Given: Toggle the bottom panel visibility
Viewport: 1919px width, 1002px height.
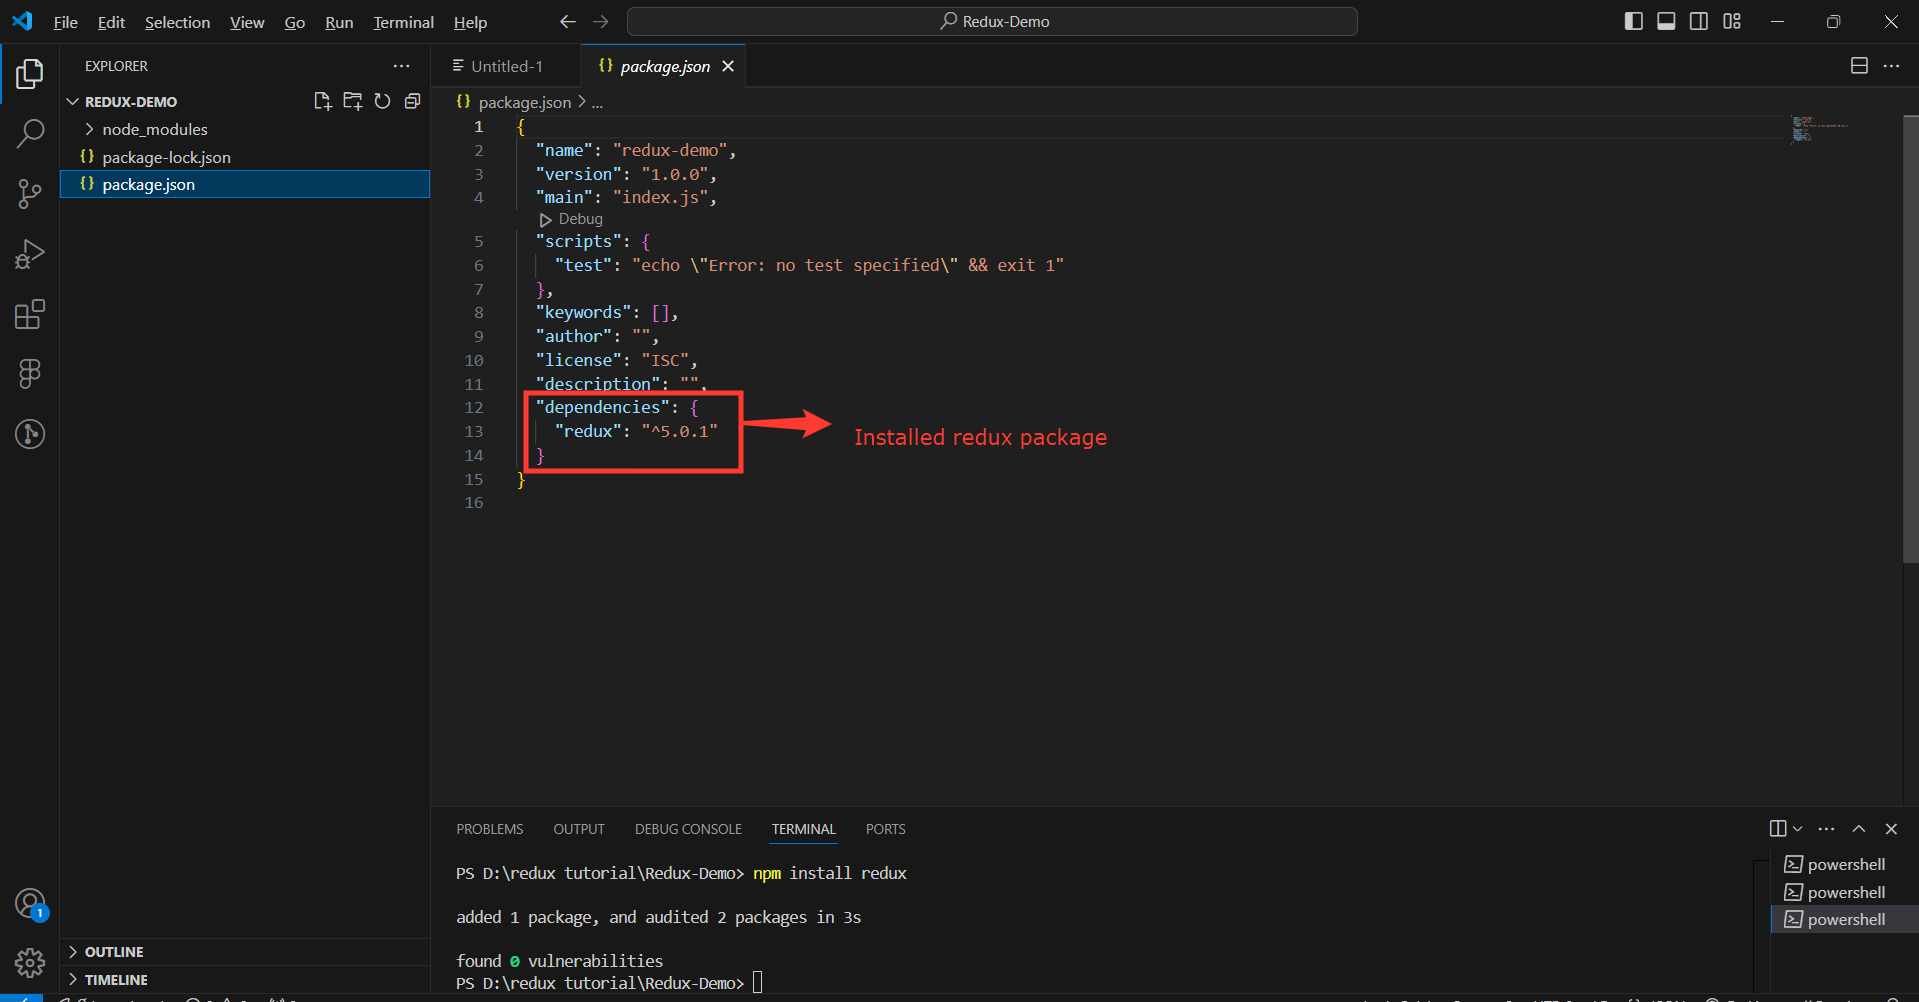Looking at the screenshot, I should coord(1666,21).
